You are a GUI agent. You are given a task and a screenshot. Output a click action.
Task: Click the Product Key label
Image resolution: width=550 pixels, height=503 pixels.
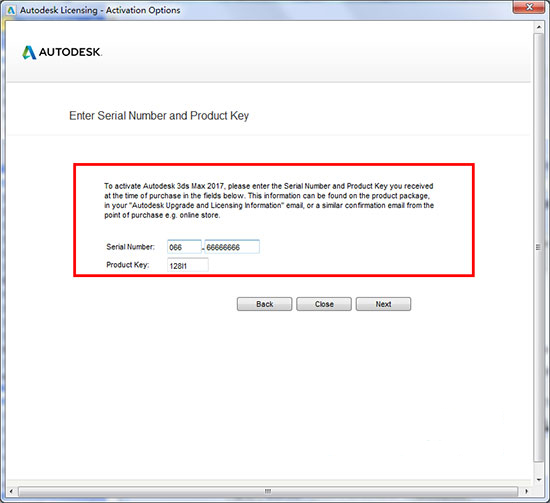tap(128, 265)
